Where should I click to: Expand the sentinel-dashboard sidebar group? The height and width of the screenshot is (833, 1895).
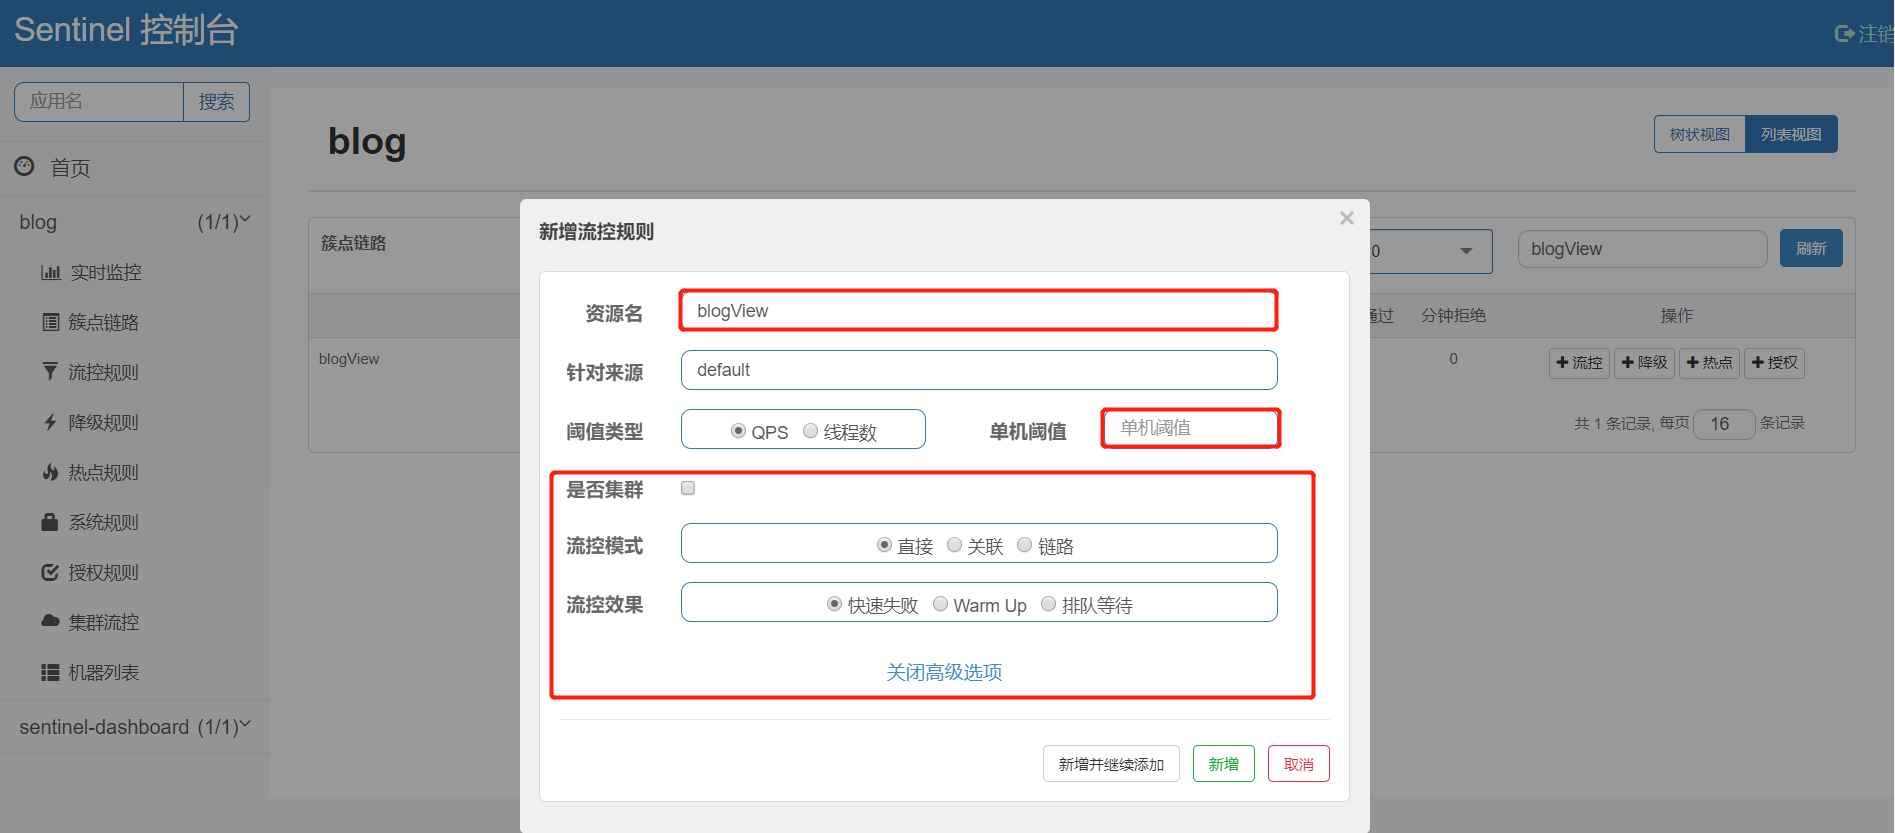(135, 727)
